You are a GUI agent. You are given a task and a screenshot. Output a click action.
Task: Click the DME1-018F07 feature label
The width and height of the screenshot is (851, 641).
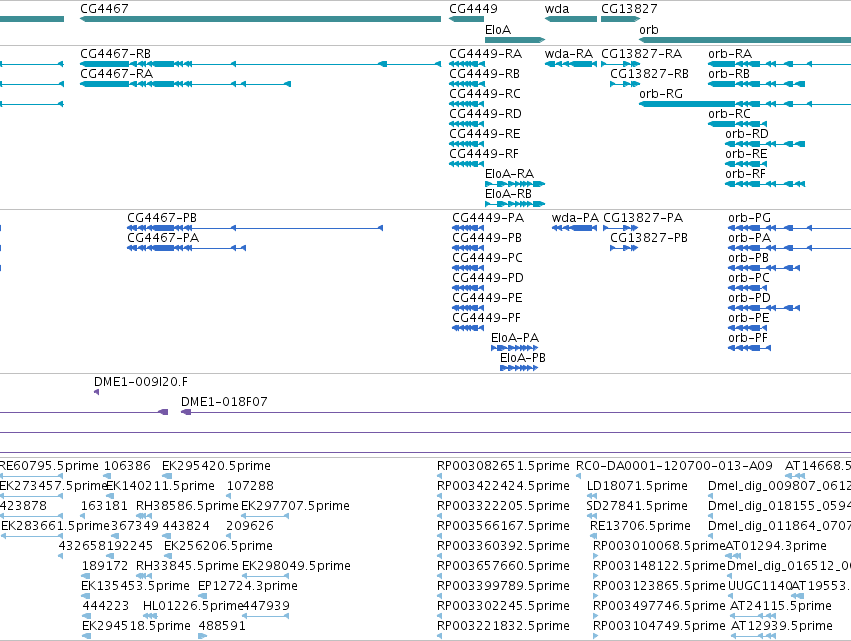point(224,402)
